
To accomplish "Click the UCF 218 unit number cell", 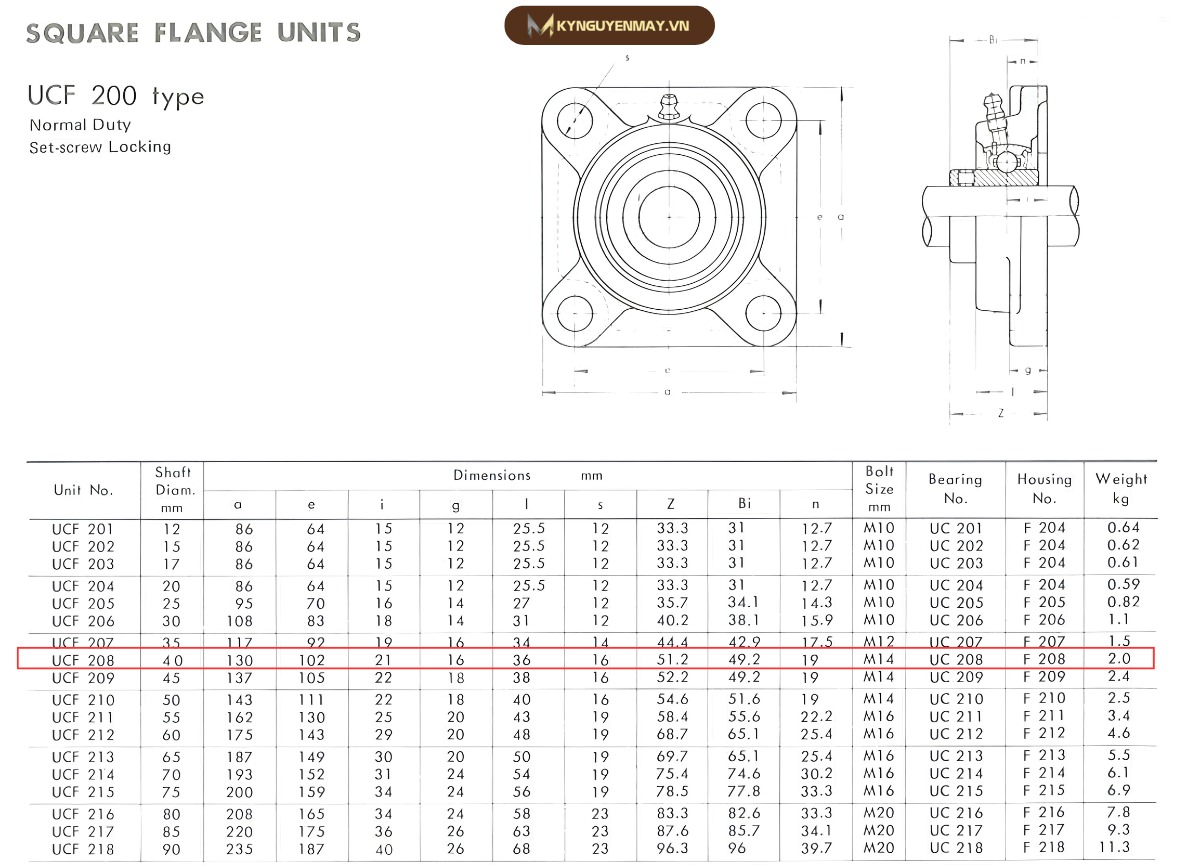I will click(x=83, y=849).
